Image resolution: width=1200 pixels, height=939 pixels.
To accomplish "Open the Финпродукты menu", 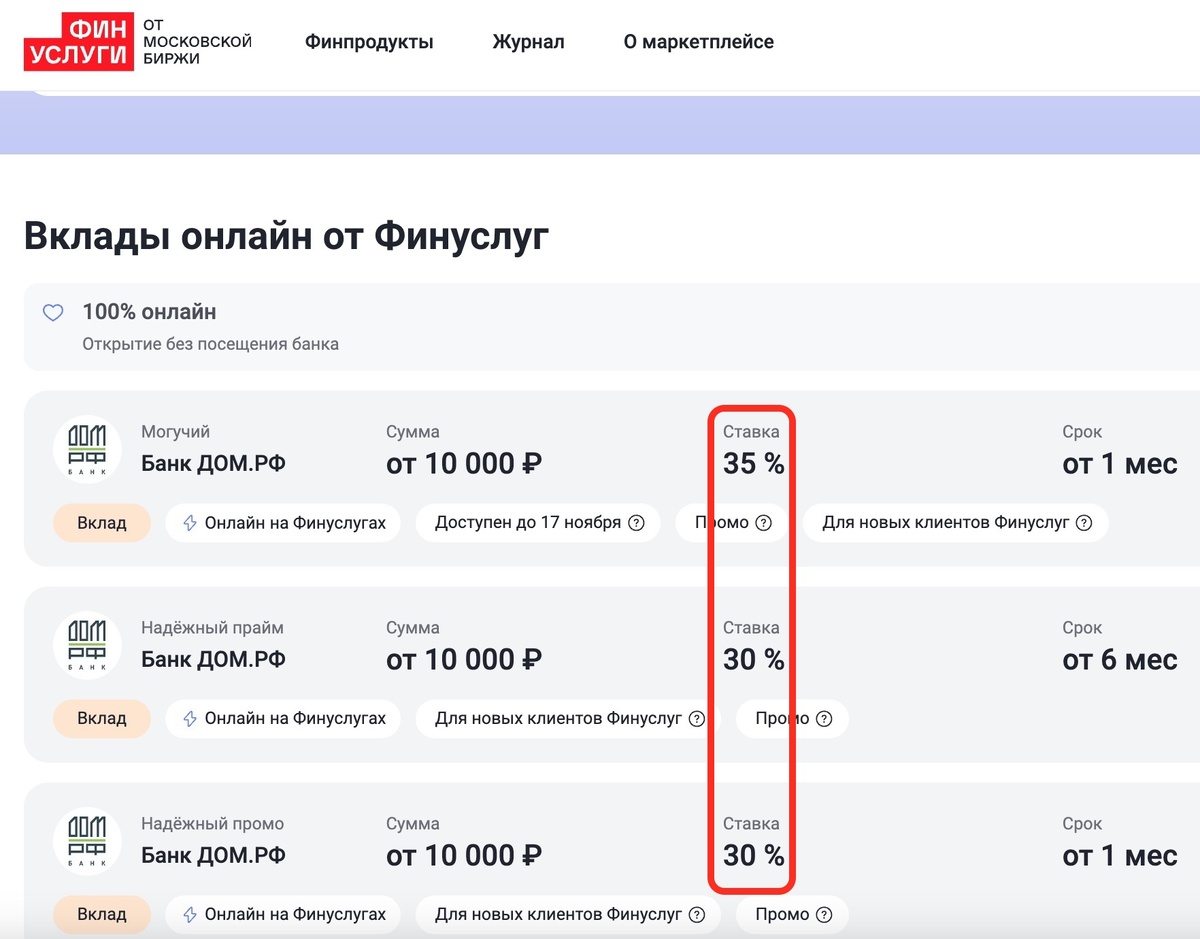I will coord(369,42).
